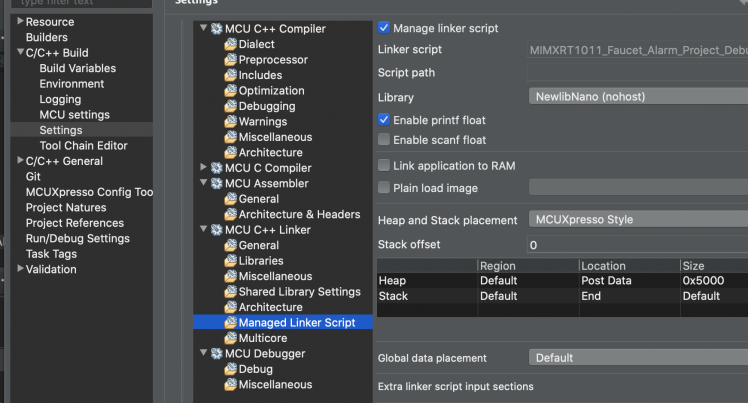Screen dimensions: 748x403
Task: Tick the Link application to RAM checkbox
Action: click(384, 165)
